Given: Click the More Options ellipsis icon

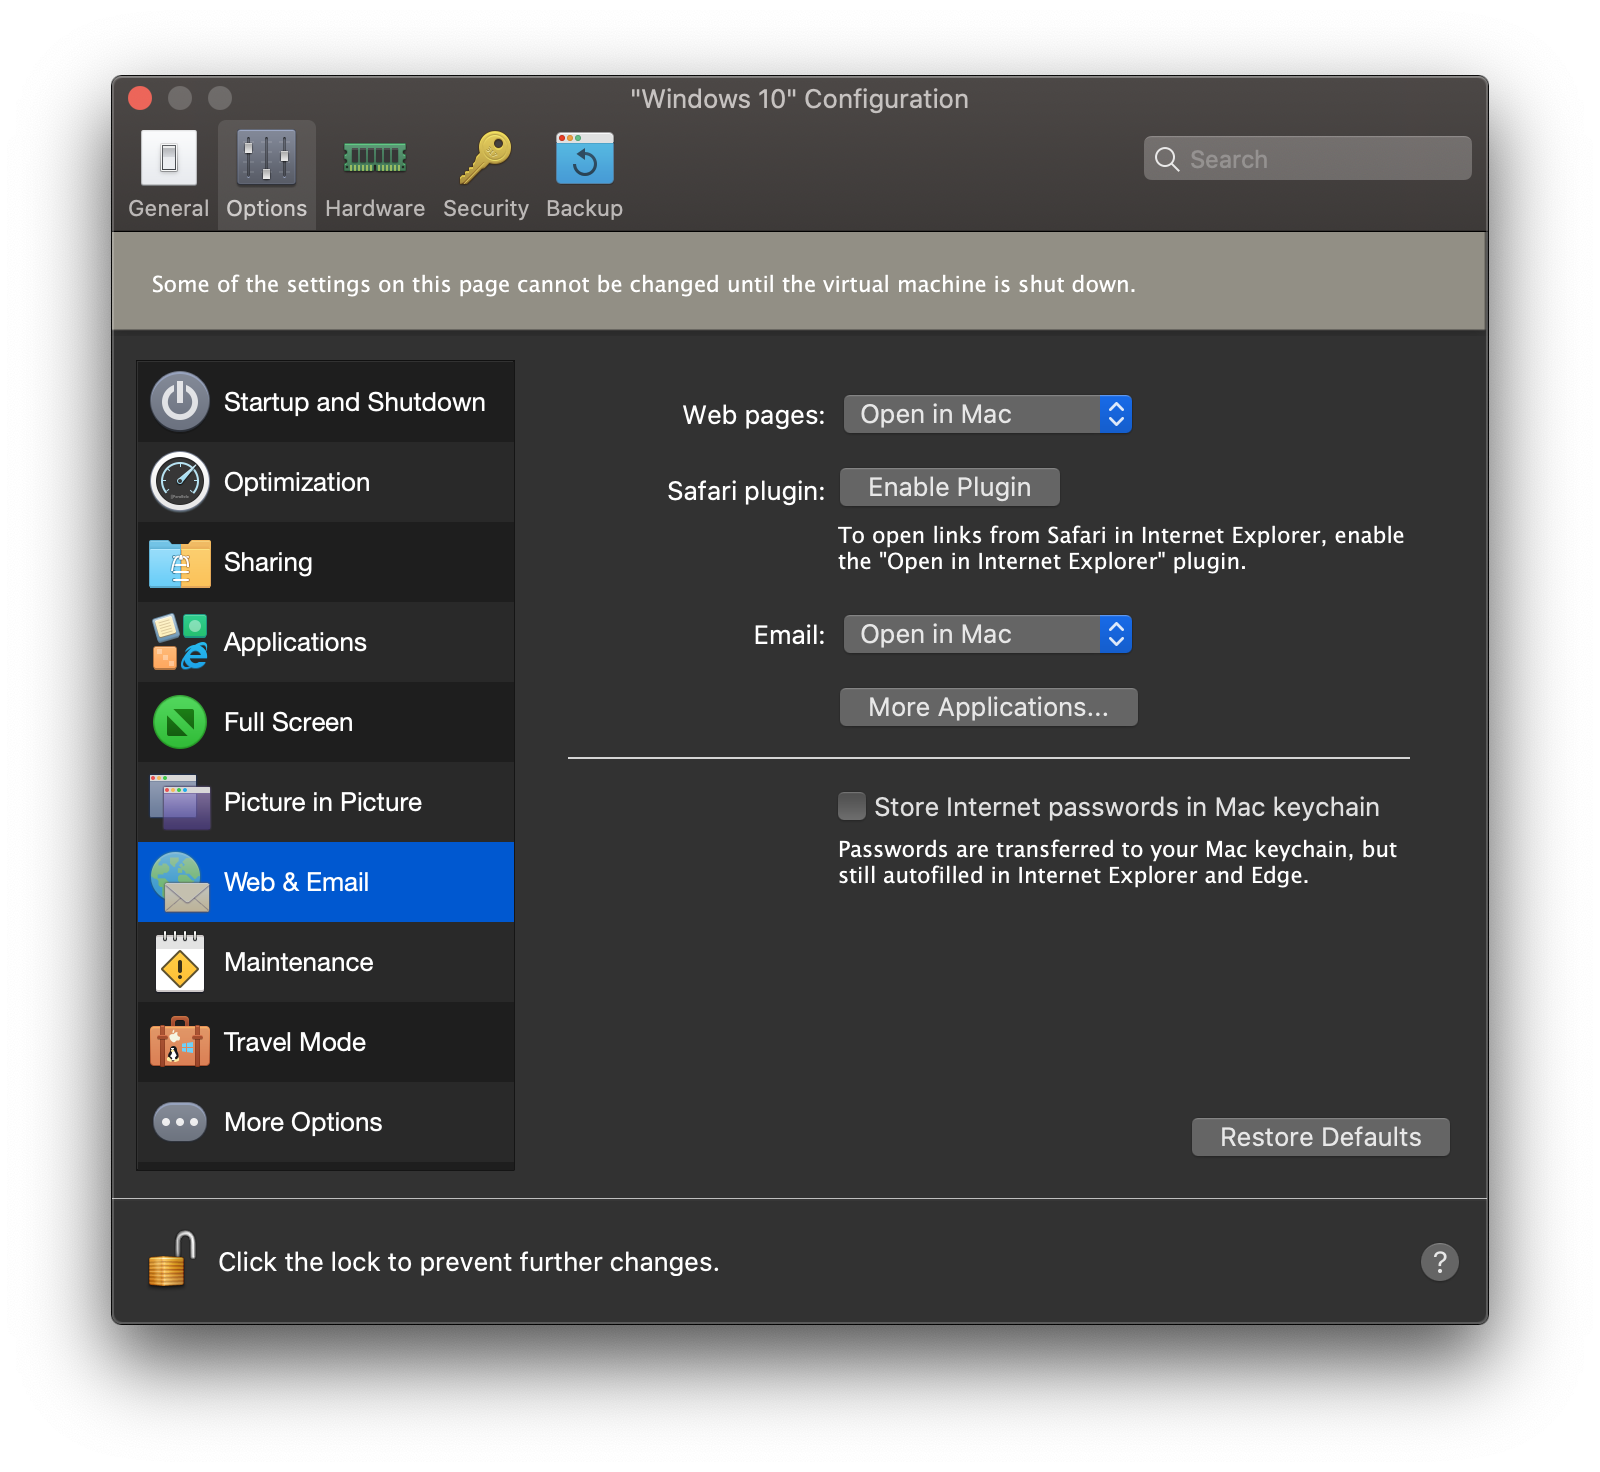Looking at the screenshot, I should 180,1122.
